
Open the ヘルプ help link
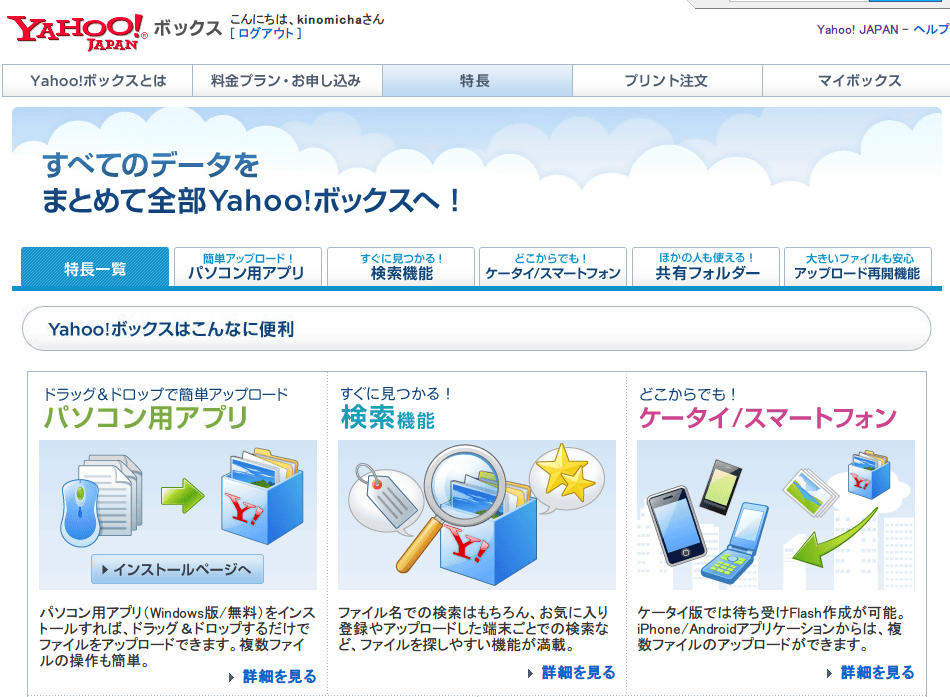[931, 29]
